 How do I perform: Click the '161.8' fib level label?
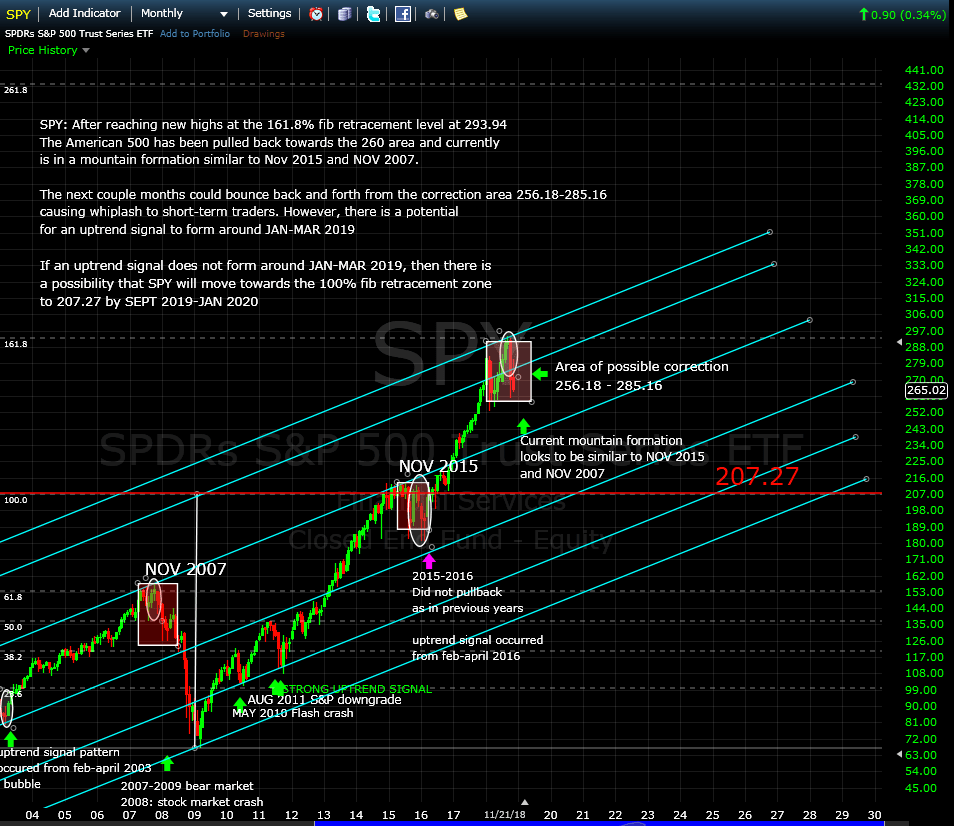[16, 344]
